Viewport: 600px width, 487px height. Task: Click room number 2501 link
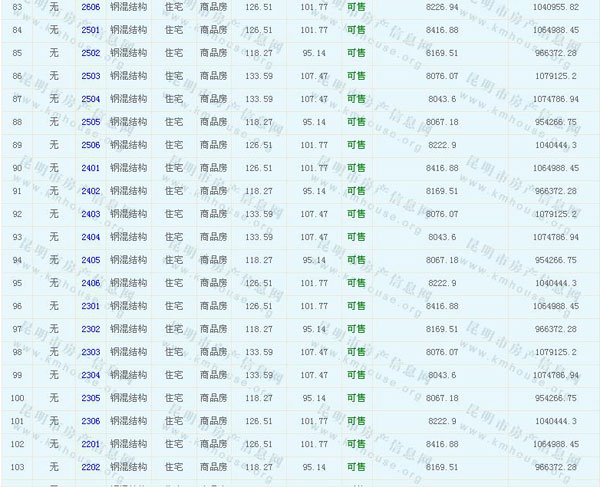click(x=90, y=30)
